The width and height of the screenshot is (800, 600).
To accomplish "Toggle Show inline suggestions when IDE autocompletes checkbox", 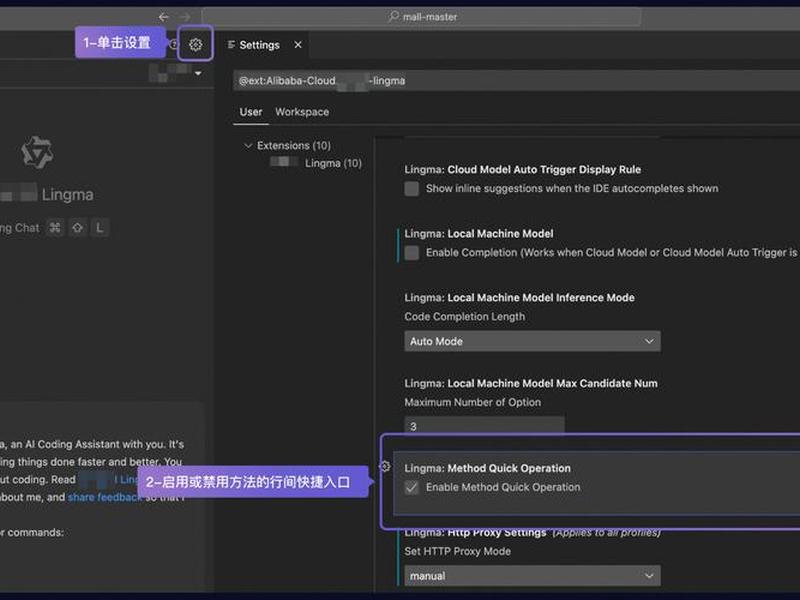I will (412, 189).
